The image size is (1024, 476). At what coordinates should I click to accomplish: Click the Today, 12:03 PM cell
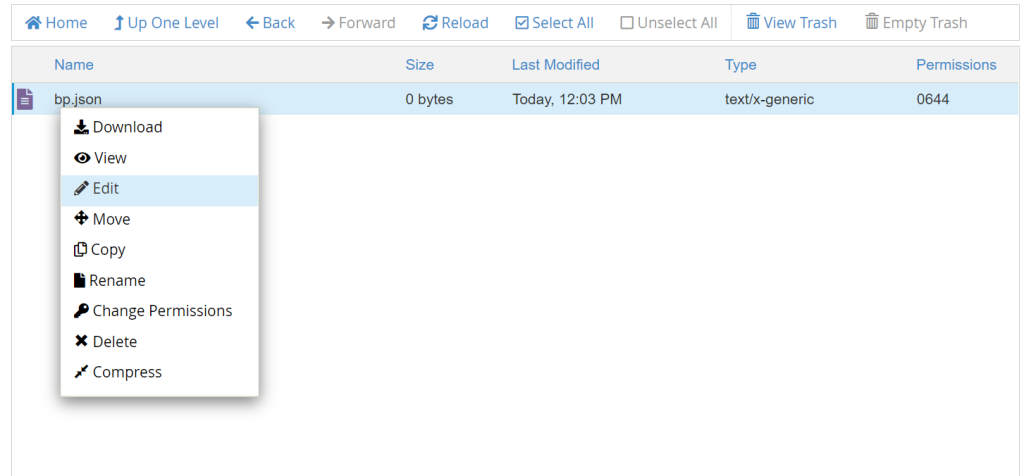567,100
